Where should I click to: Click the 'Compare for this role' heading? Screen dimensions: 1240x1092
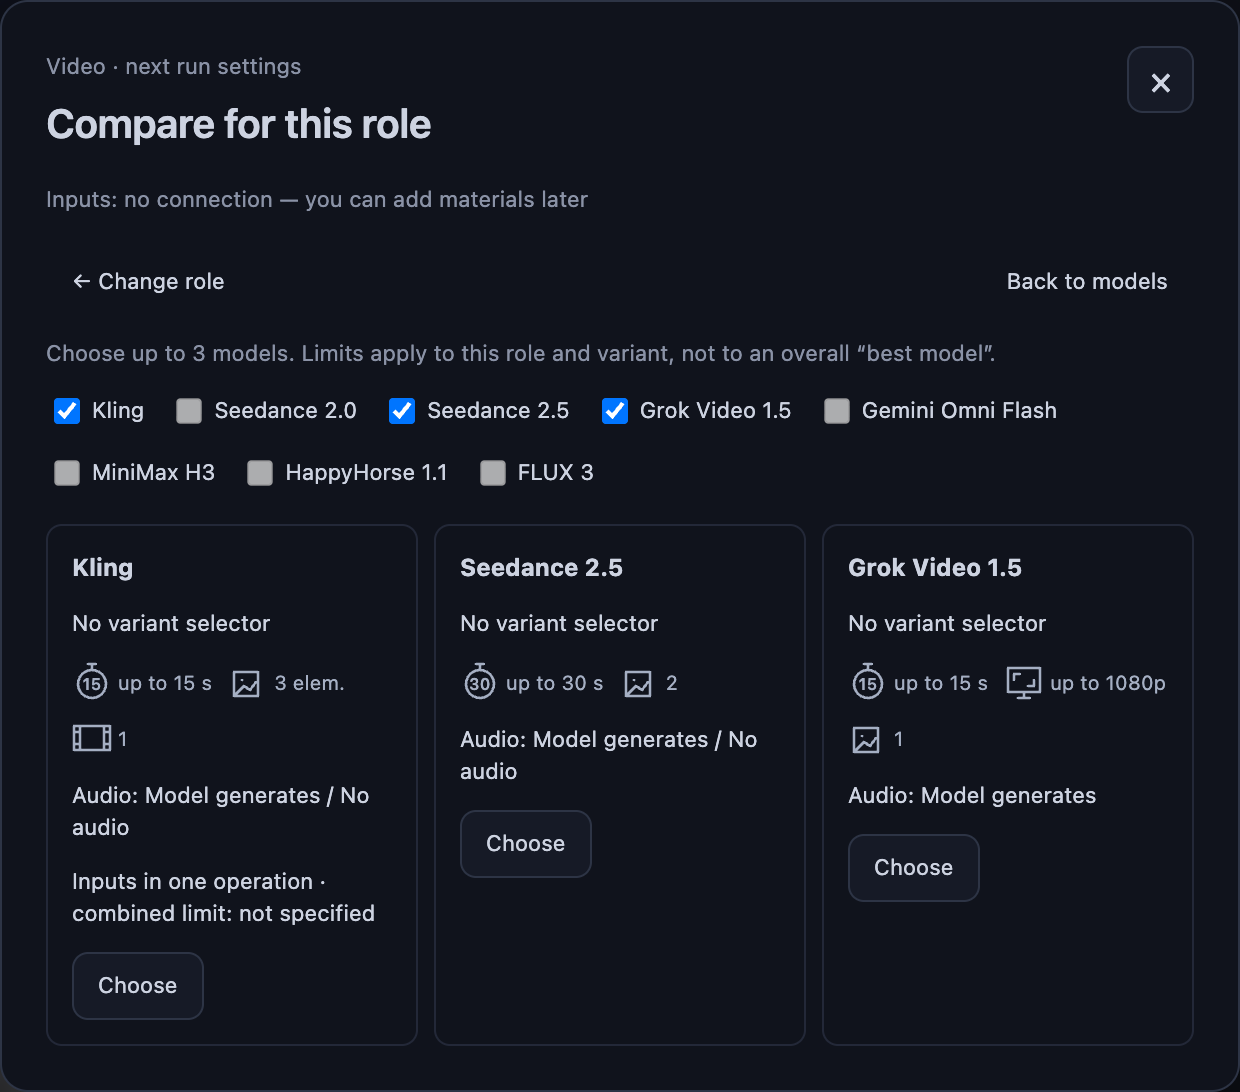239,125
